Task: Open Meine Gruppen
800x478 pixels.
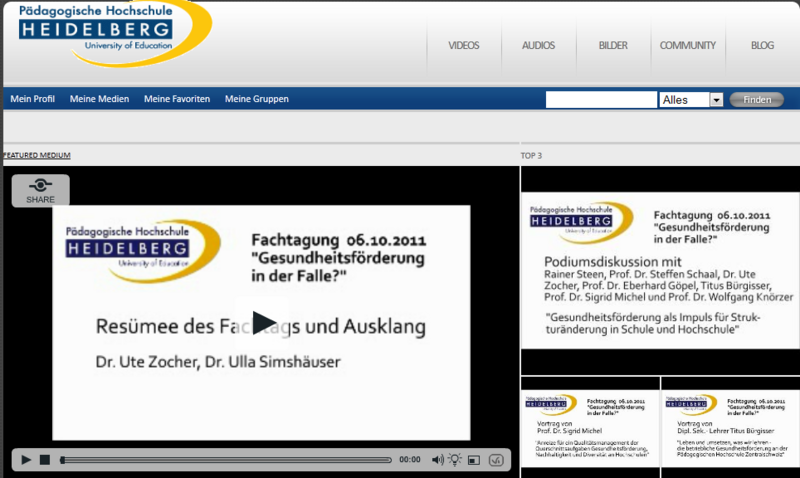Action: (x=257, y=99)
